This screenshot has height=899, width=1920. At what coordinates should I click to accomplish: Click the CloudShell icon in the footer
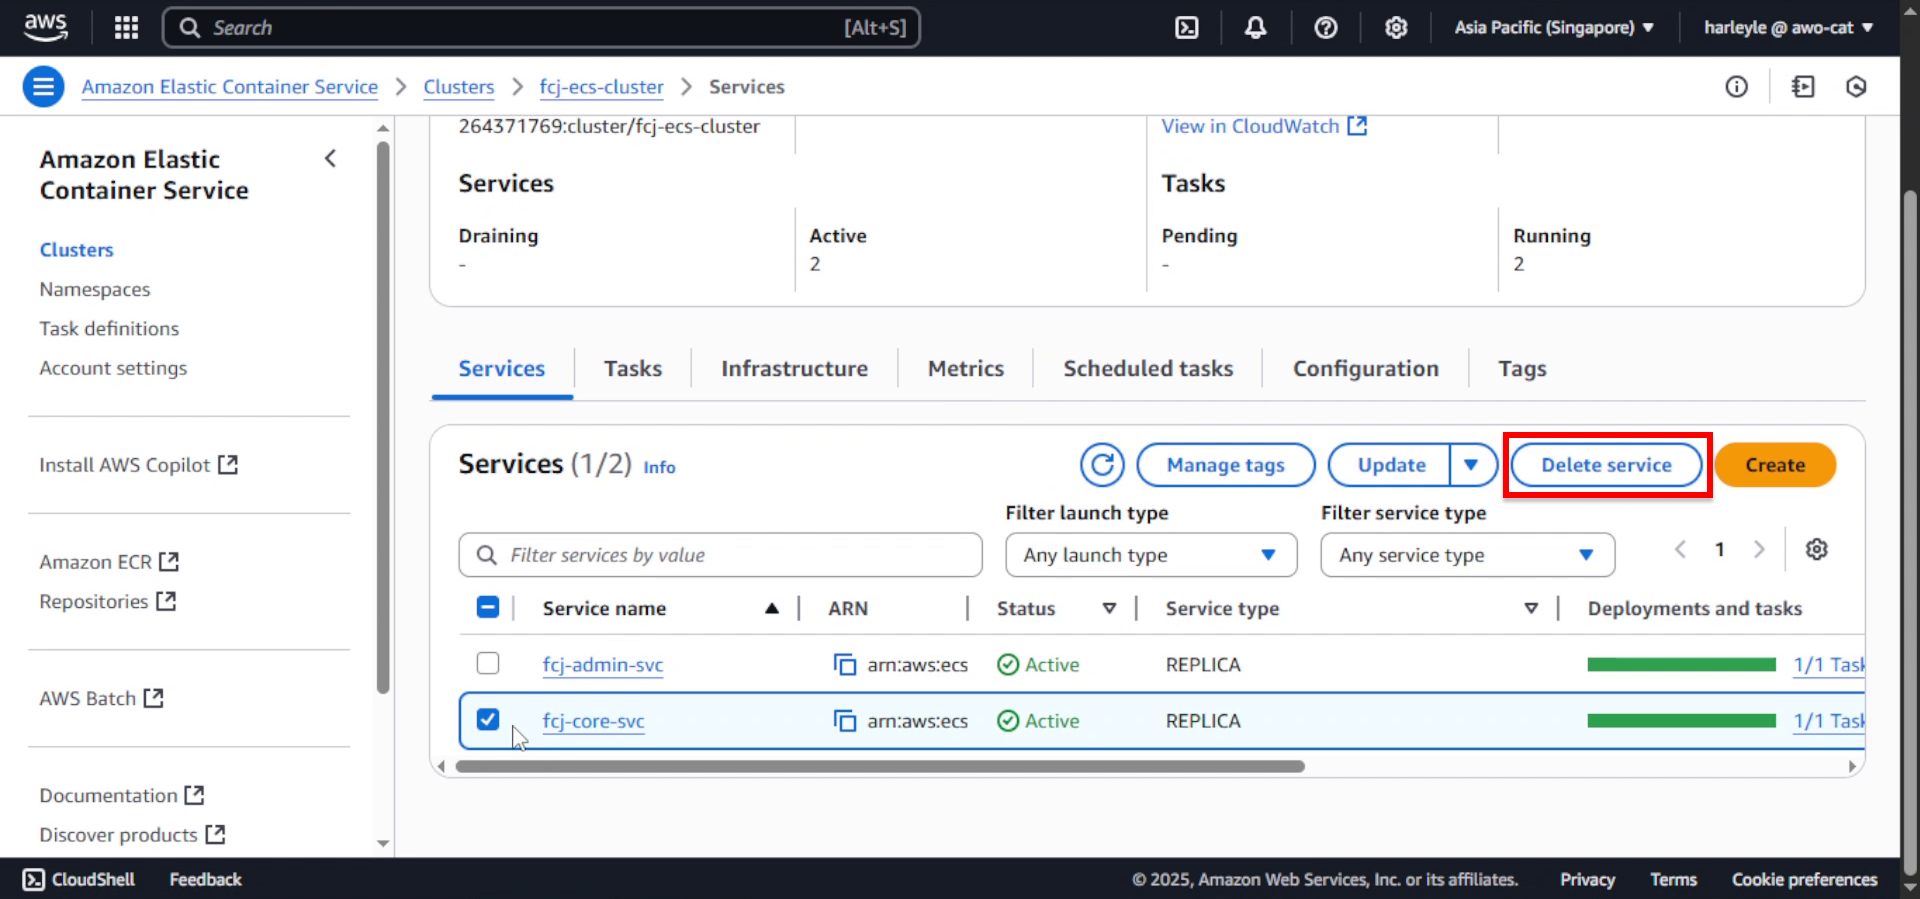(x=33, y=879)
